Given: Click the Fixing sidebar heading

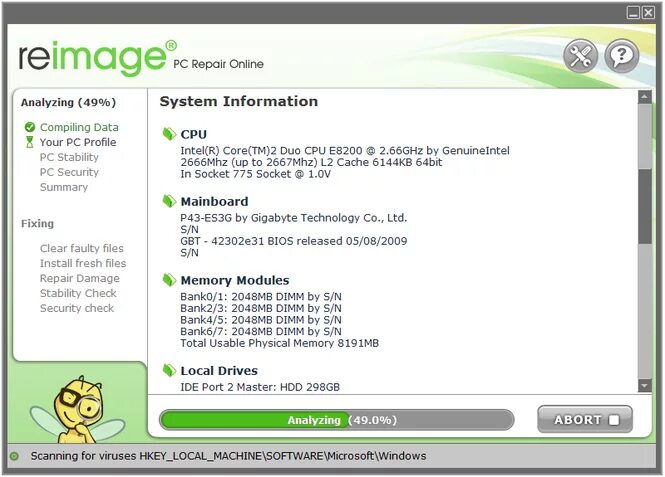Looking at the screenshot, I should [37, 223].
